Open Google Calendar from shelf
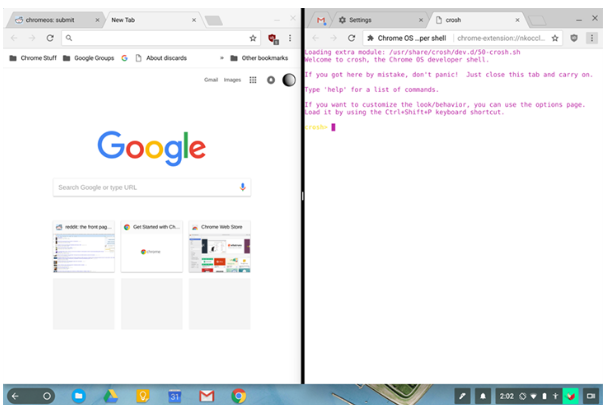604x405 pixels. 174,396
